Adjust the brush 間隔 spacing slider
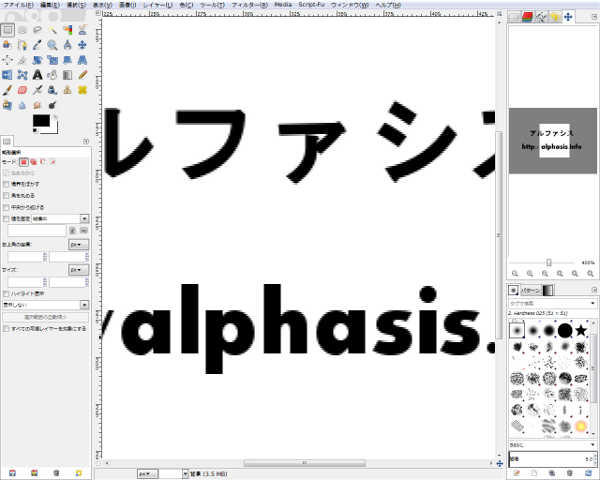Screen dimensions: 600x480 tap(552, 459)
